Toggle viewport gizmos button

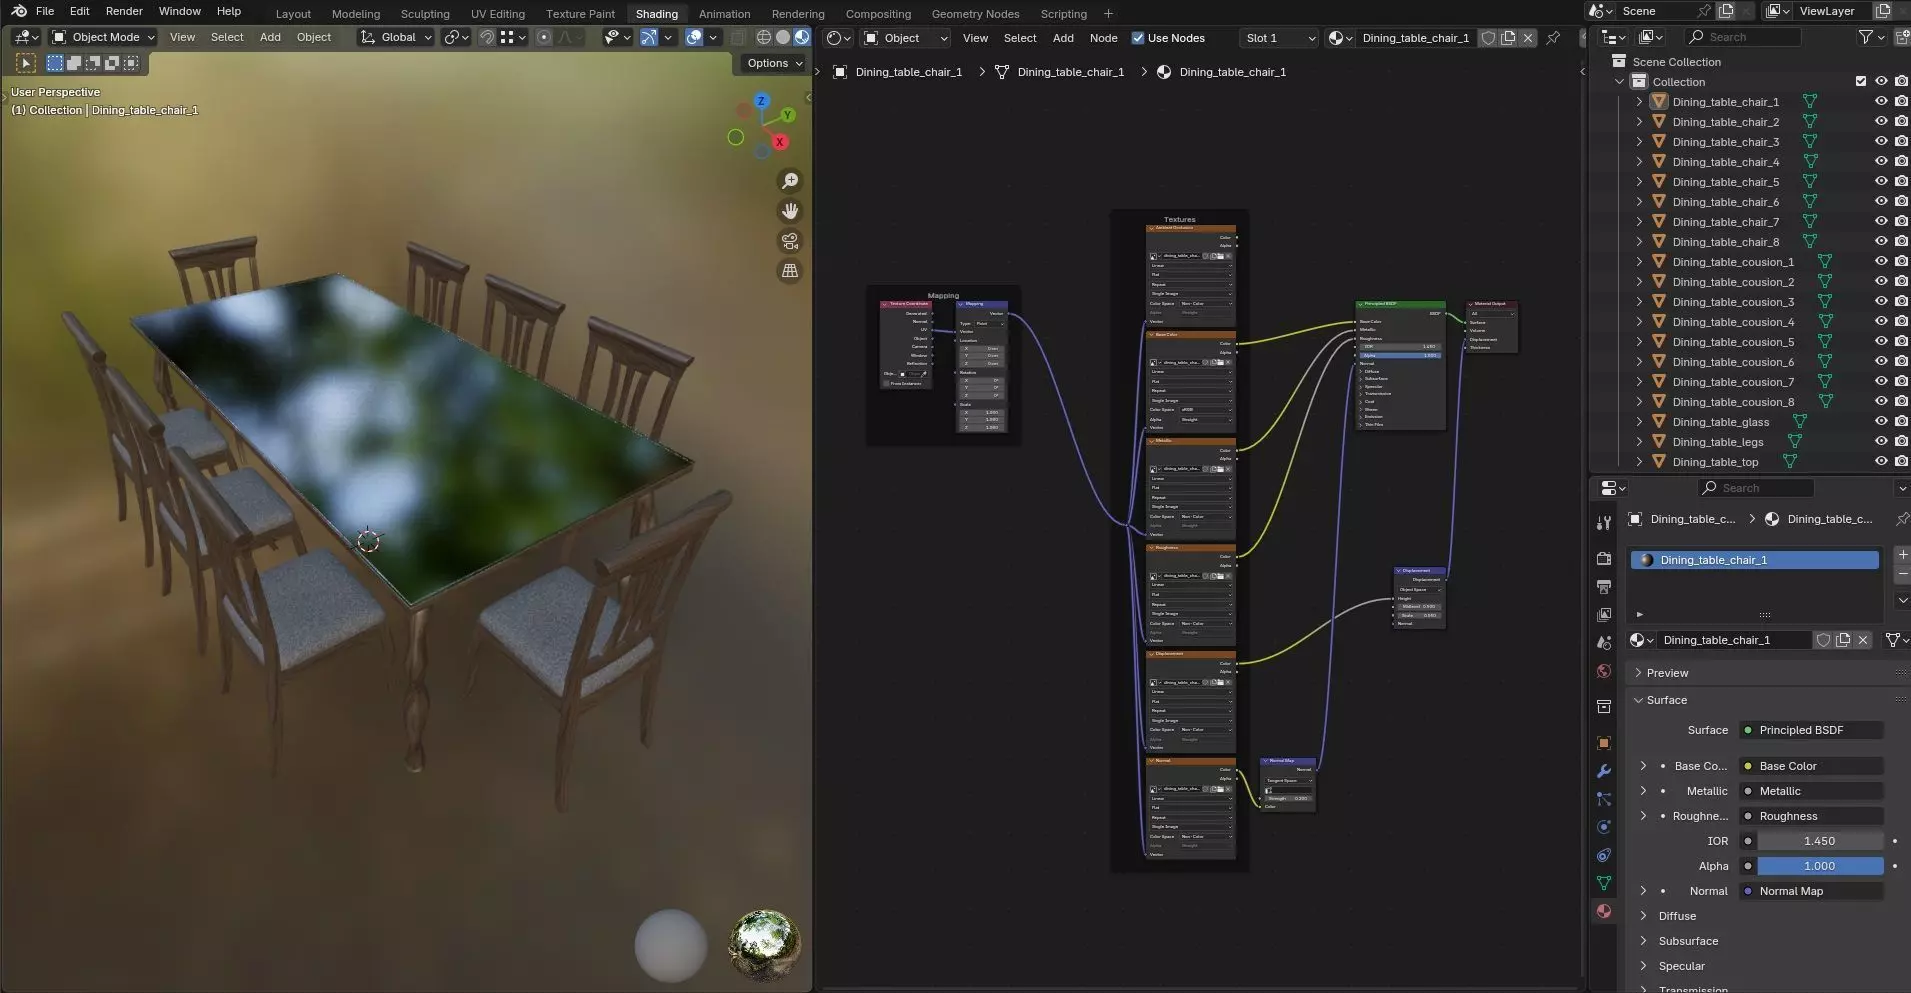(x=649, y=38)
